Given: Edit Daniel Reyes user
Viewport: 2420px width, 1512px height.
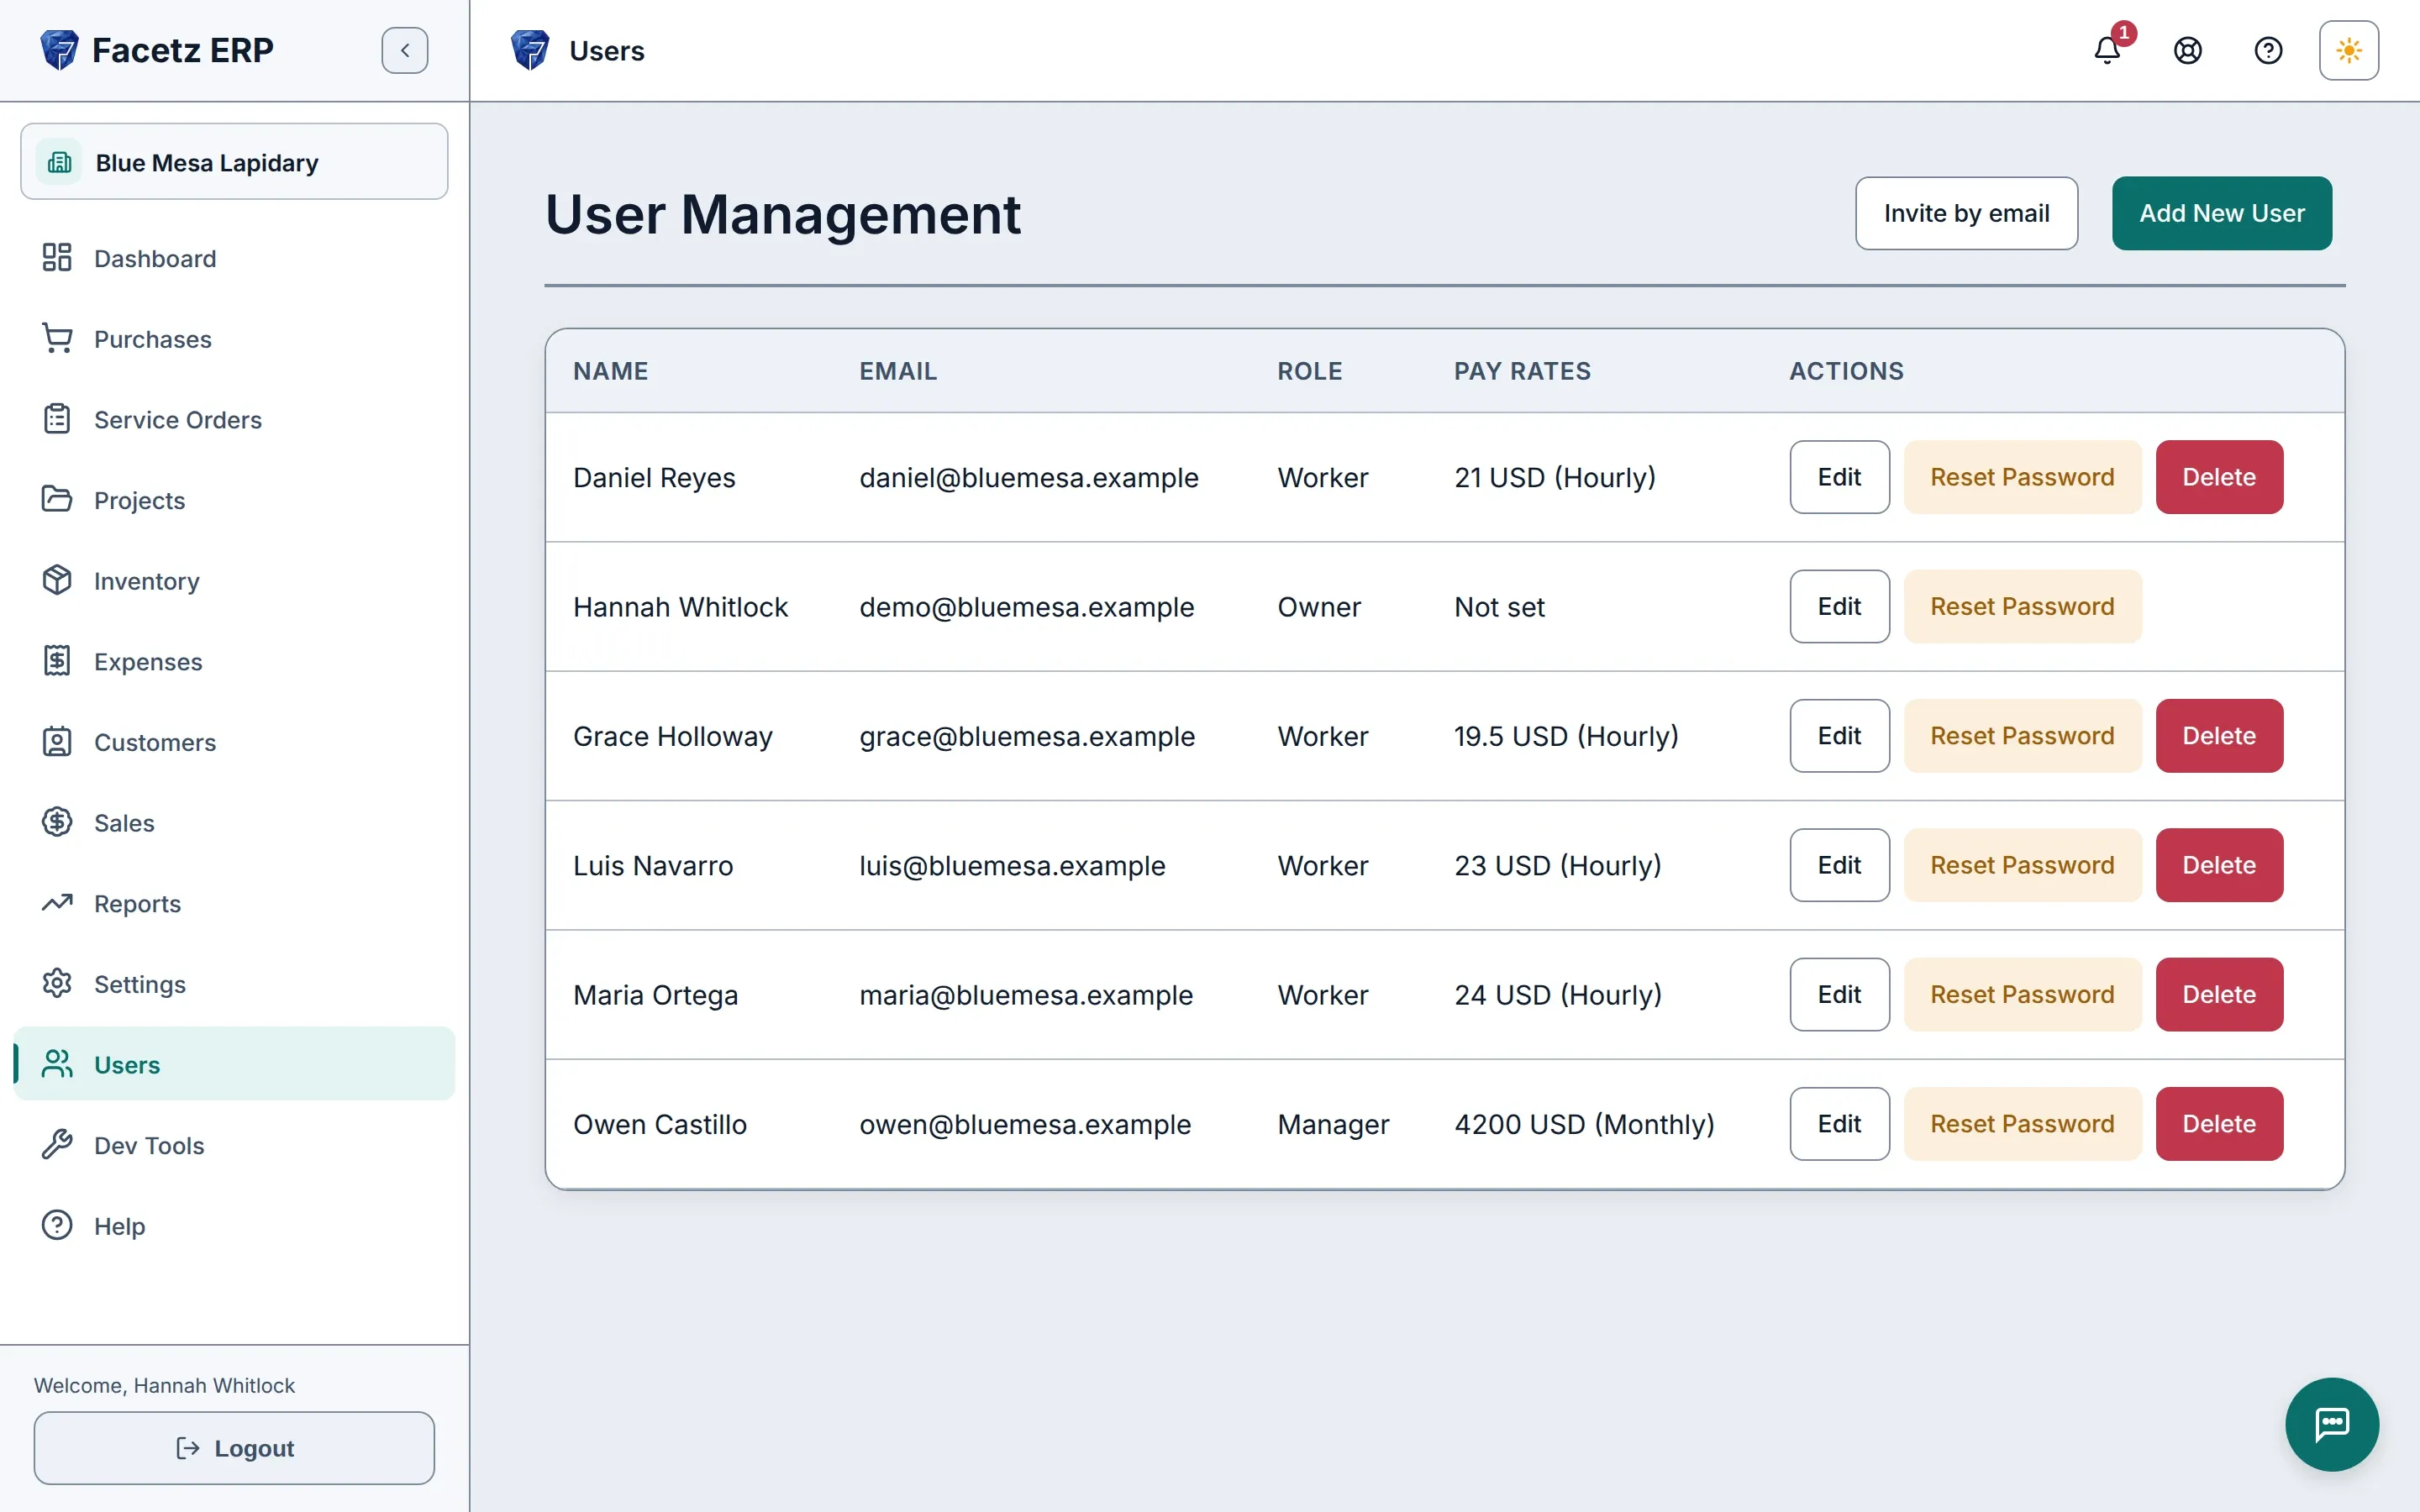Looking at the screenshot, I should [1839, 477].
